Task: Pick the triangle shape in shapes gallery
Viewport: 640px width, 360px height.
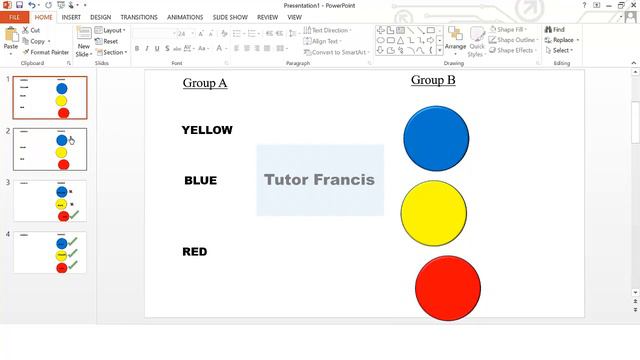Action: [400, 40]
